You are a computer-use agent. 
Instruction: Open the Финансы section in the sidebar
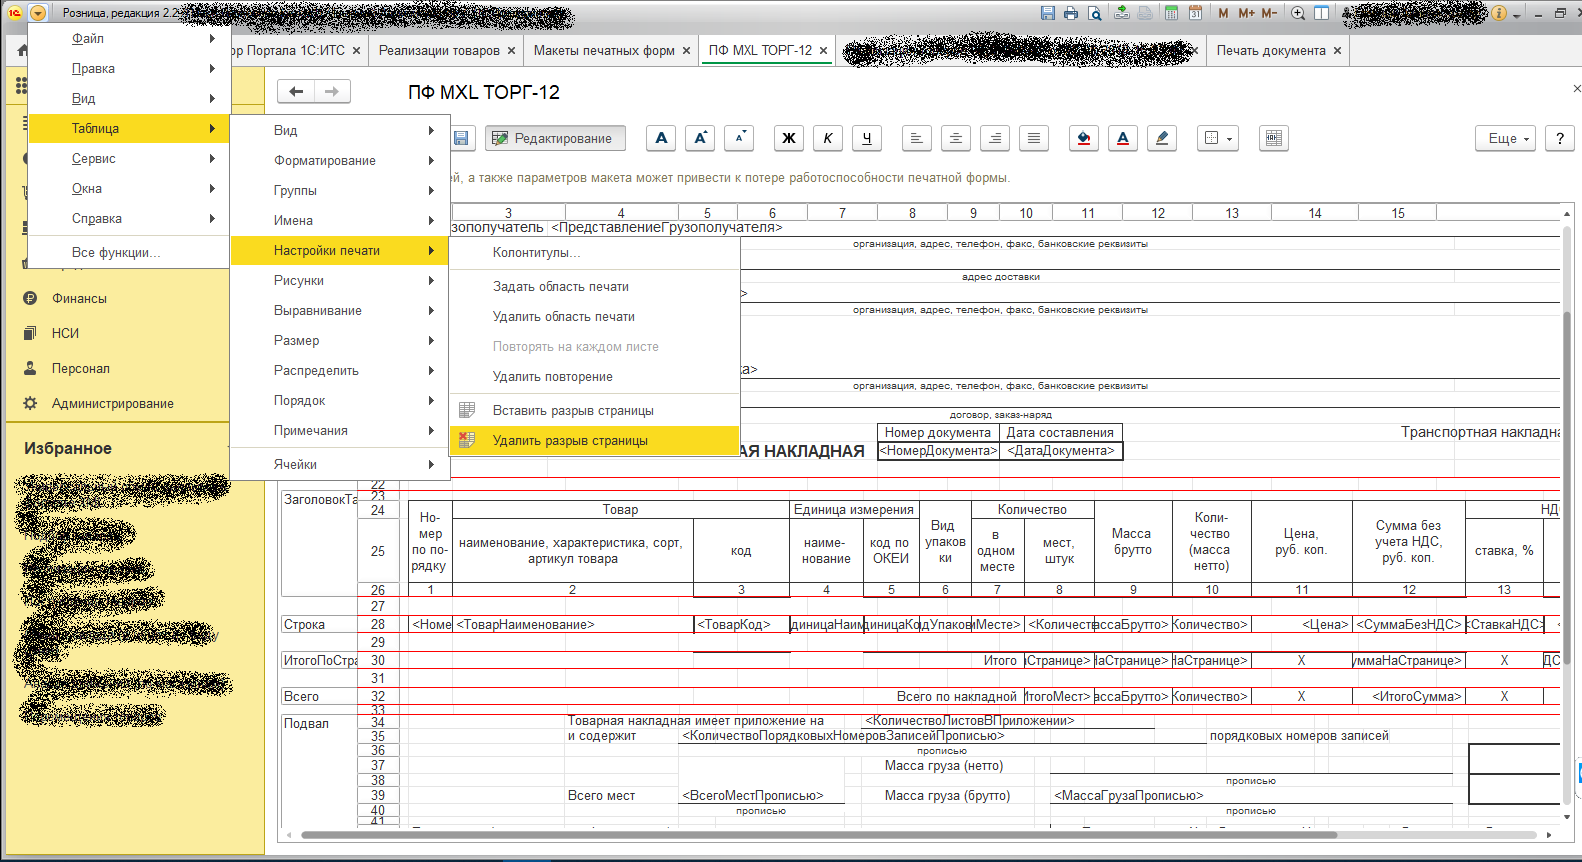[79, 298]
